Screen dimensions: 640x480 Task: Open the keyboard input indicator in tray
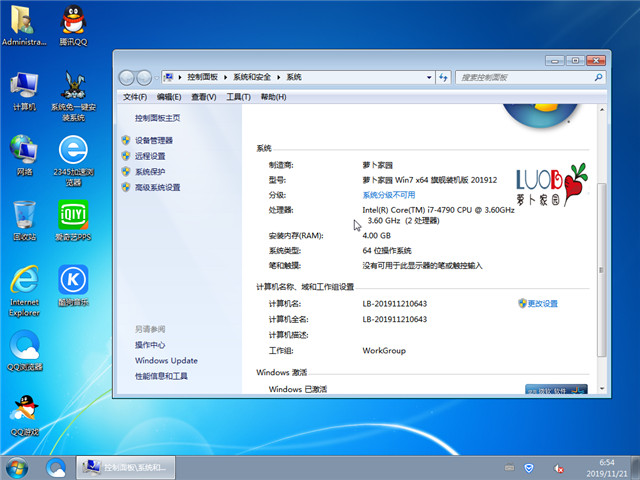point(509,467)
